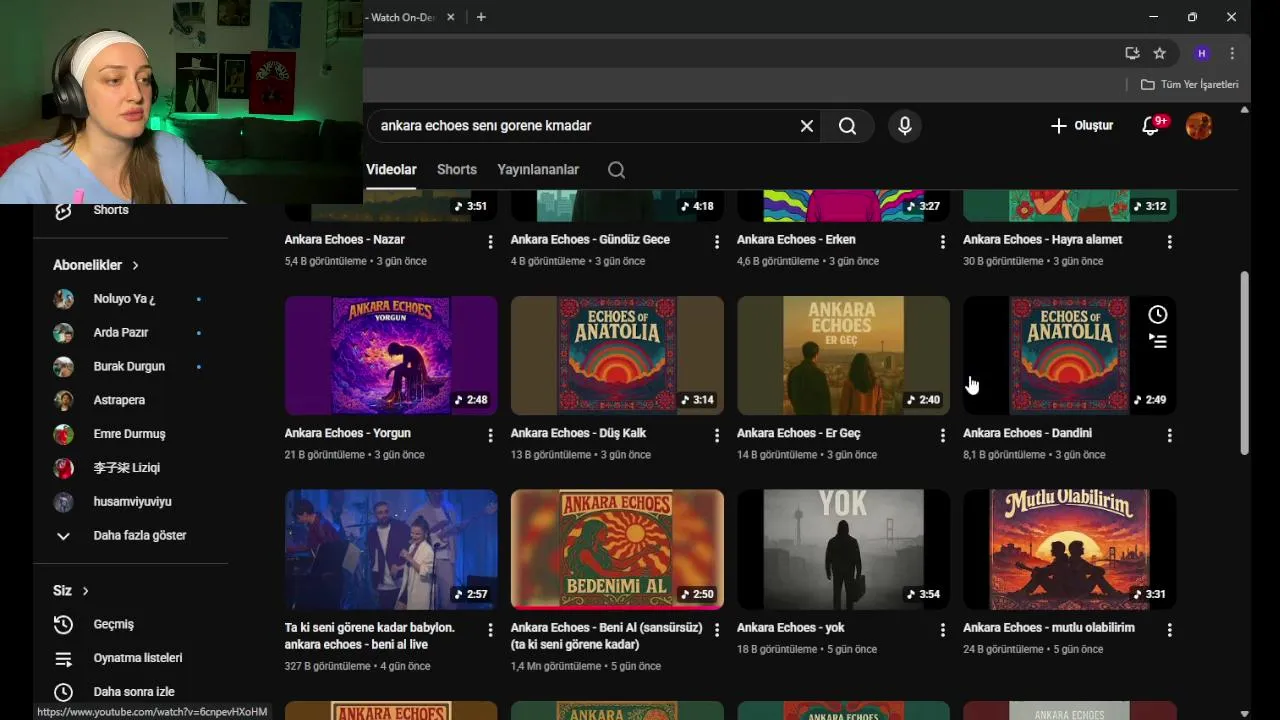Open the Dandini video thumbnail
1280x720 pixels.
[x=1069, y=355]
